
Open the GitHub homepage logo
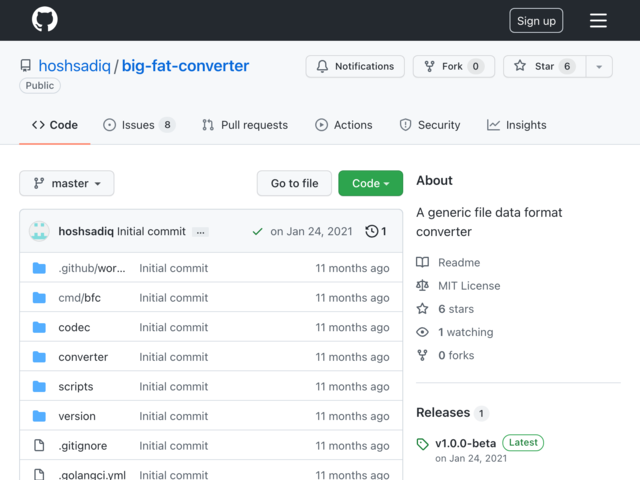coord(44,20)
